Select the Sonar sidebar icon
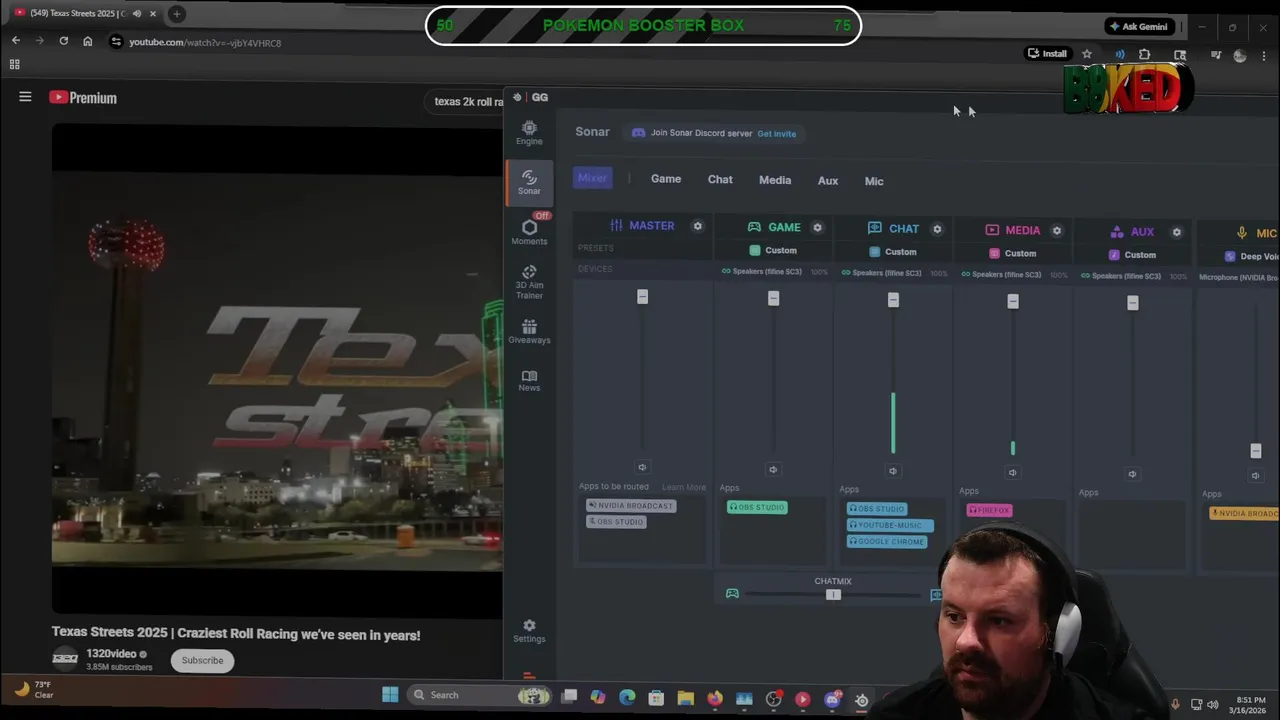Viewport: 1280px width, 720px height. (529, 182)
